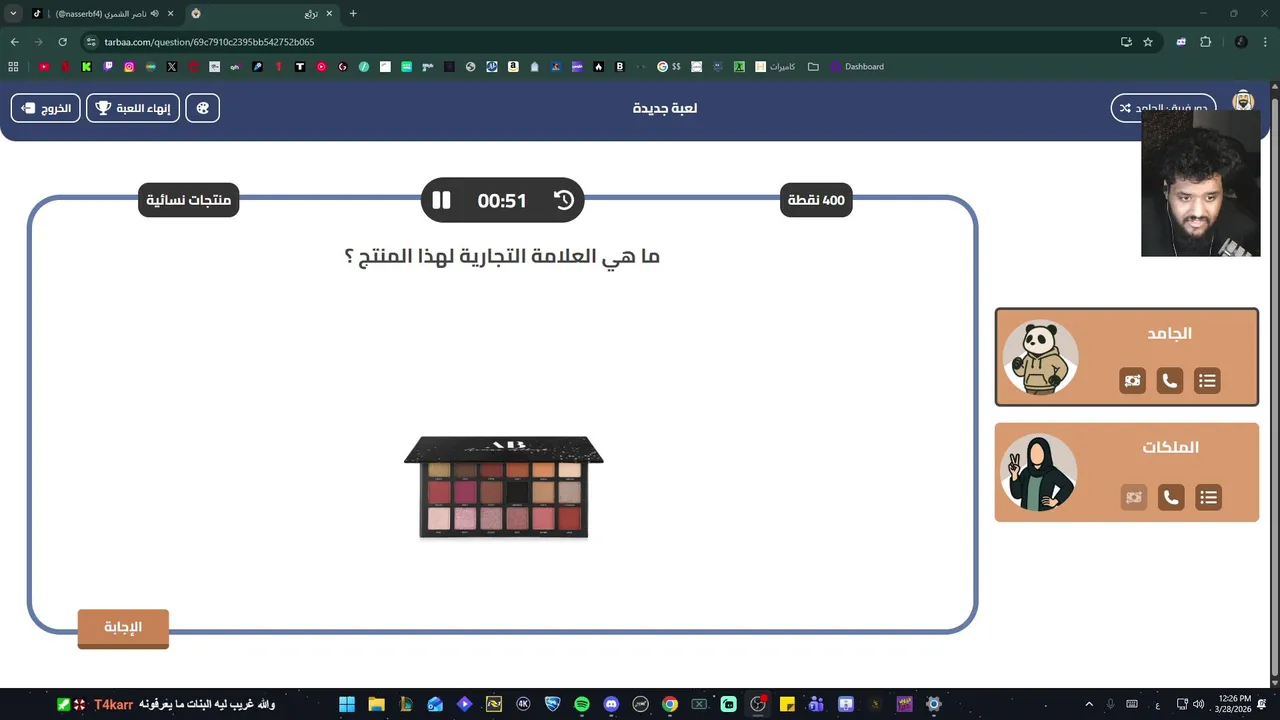Select the الجامد team panda avatar
Viewport: 1280px width, 720px height.
pos(1040,357)
